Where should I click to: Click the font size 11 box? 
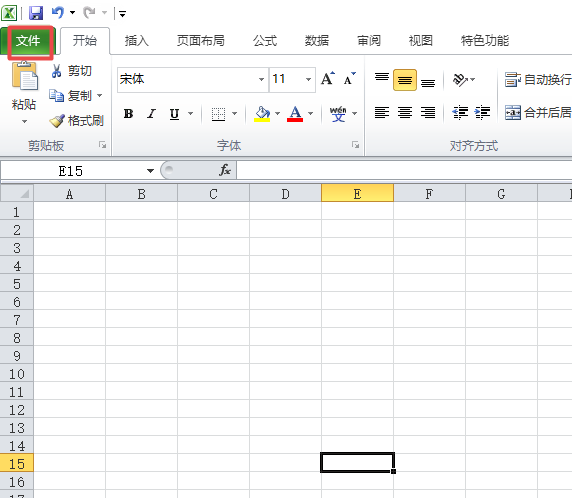[287, 79]
